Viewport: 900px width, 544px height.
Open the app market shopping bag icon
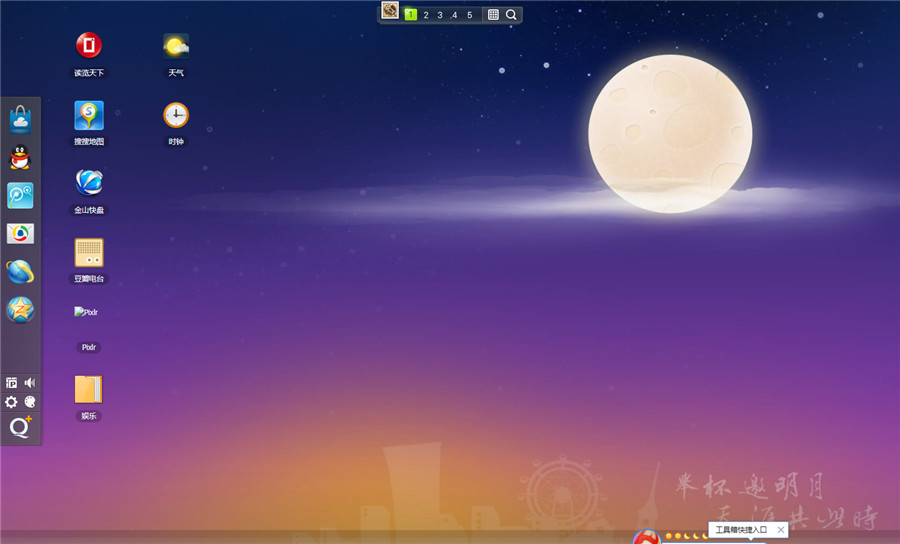(x=20, y=120)
